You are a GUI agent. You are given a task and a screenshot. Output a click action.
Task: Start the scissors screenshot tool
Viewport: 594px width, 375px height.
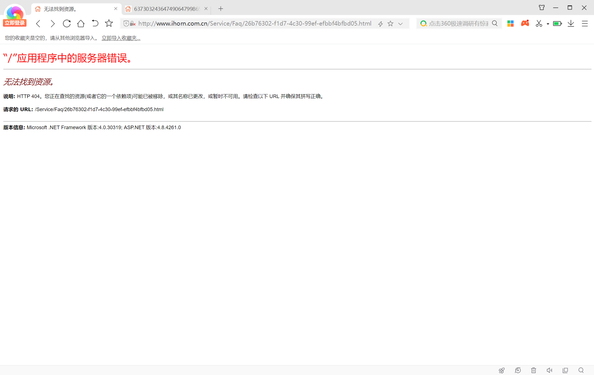539,23
